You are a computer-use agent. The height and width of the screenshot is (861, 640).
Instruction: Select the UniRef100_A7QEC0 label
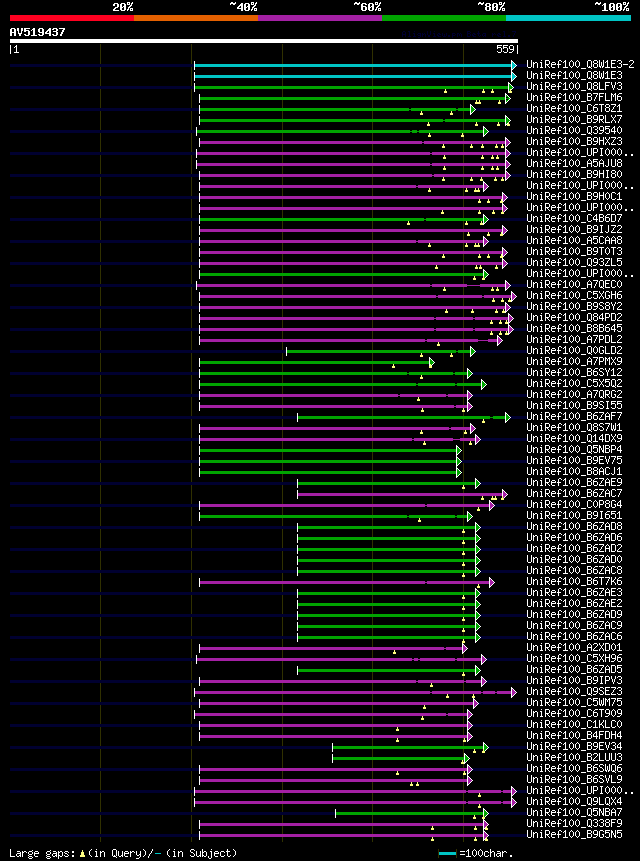click(x=575, y=284)
